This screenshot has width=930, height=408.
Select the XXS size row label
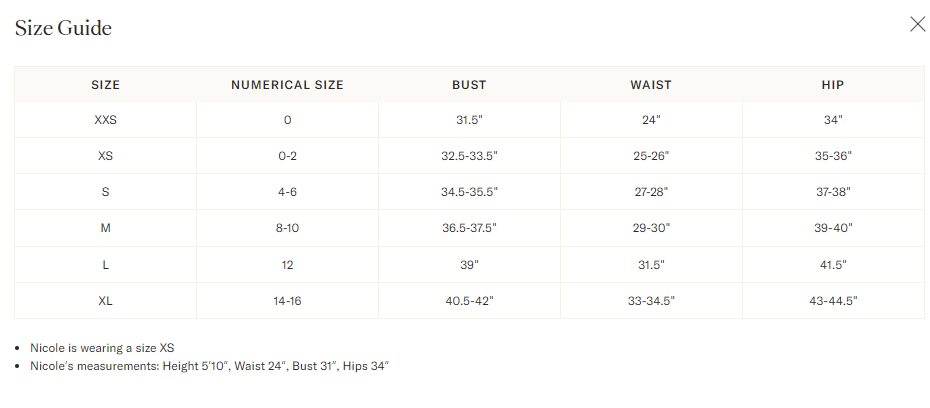[x=106, y=120]
